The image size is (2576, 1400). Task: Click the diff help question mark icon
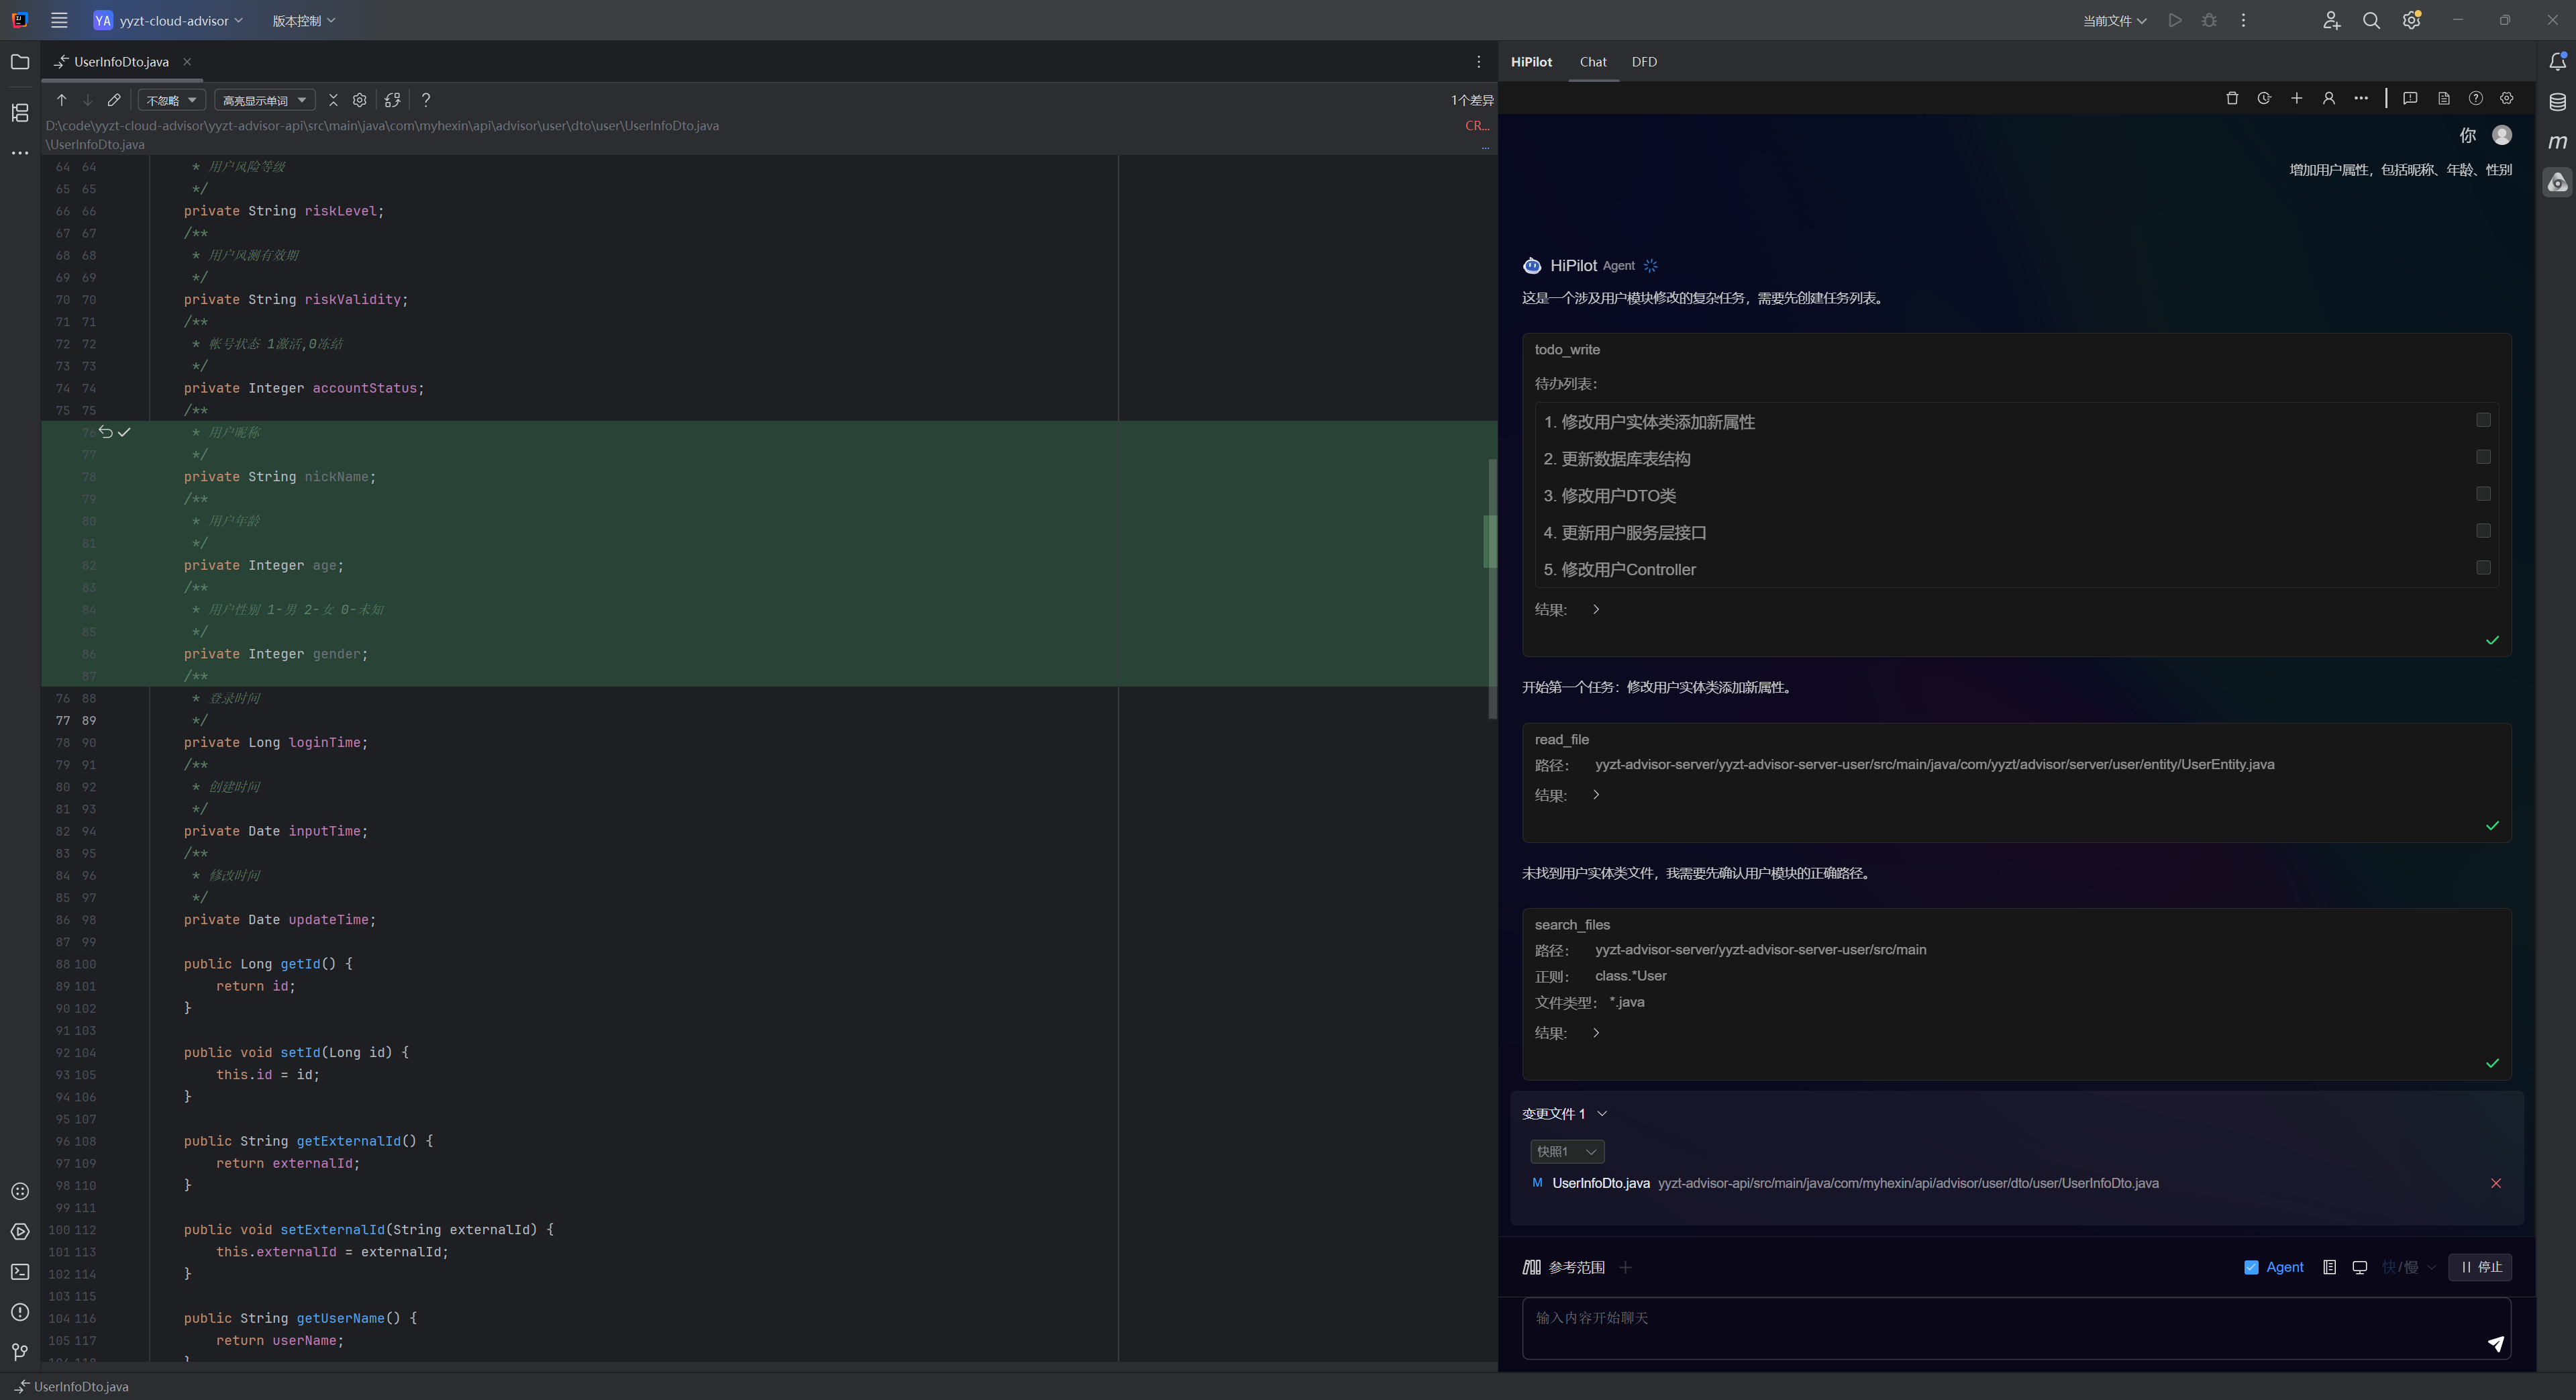tap(426, 100)
